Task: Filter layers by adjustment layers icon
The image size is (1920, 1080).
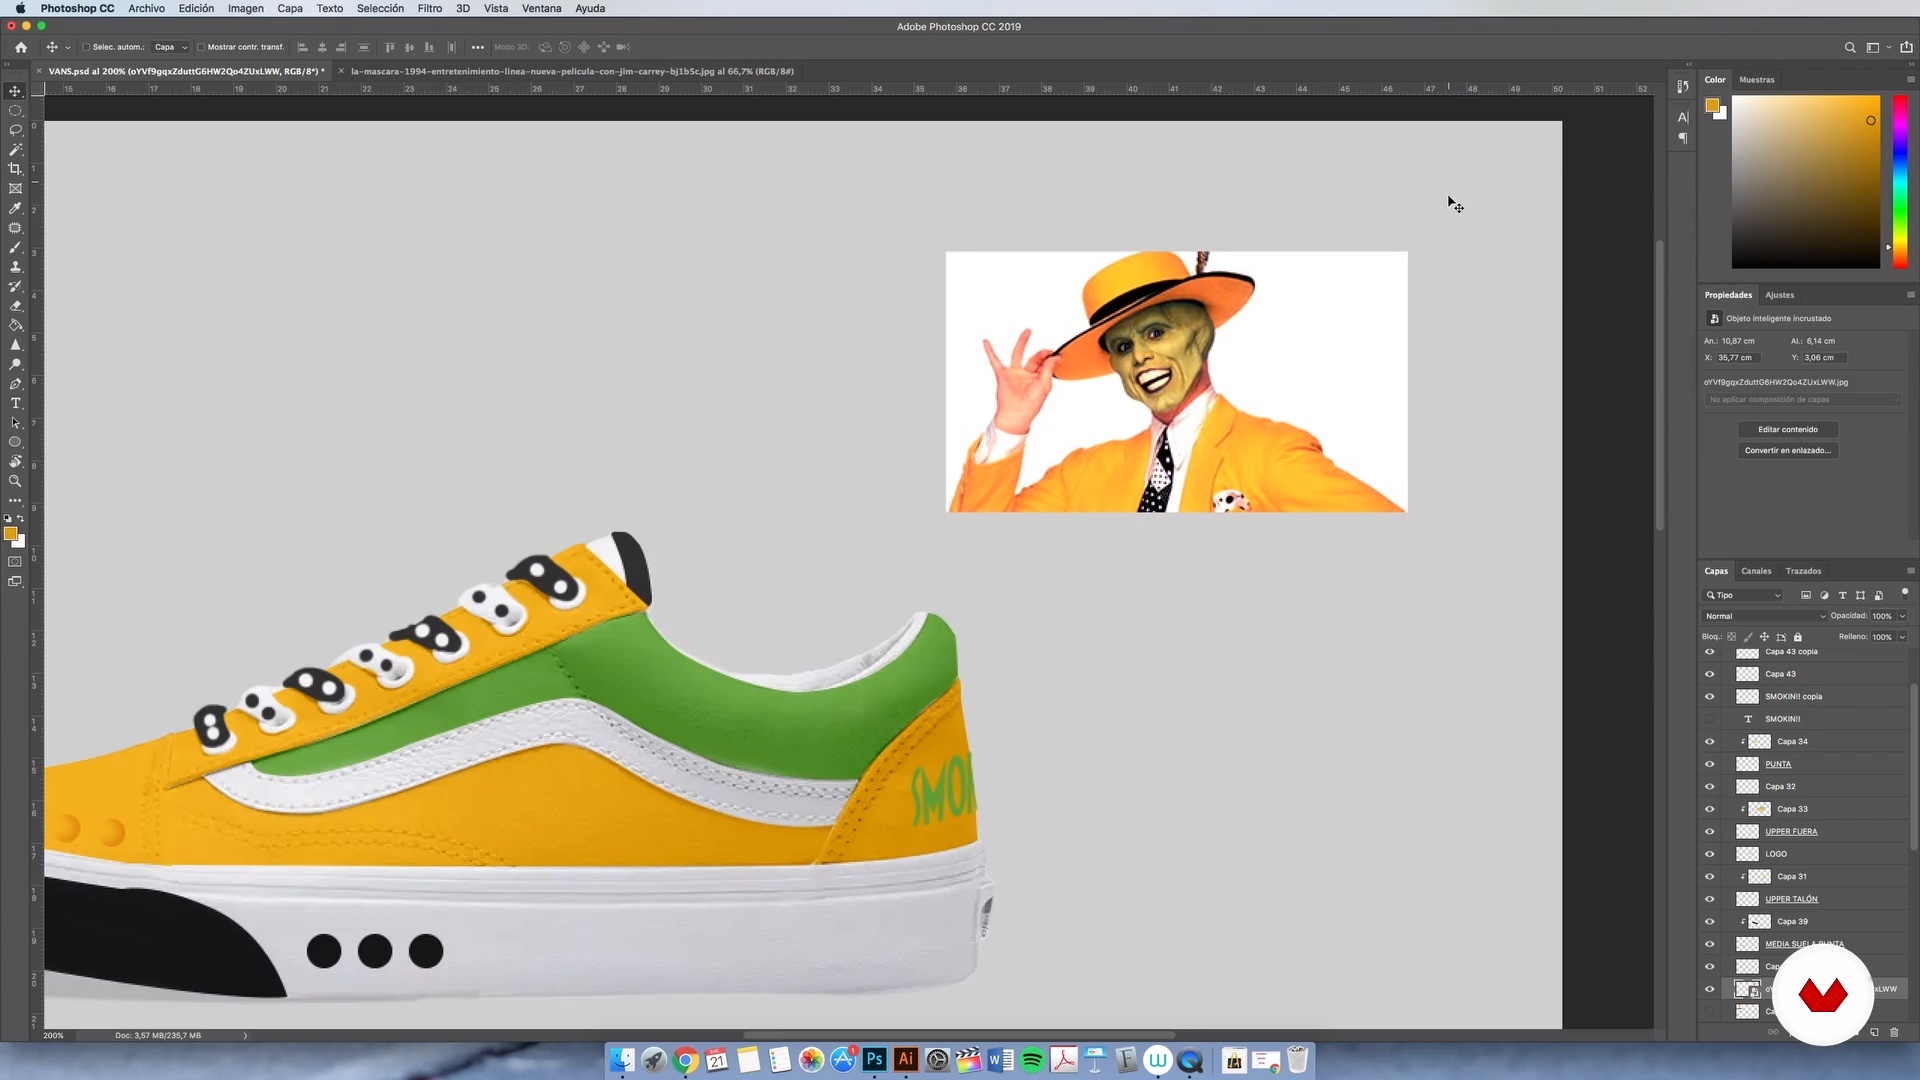Action: (1824, 595)
